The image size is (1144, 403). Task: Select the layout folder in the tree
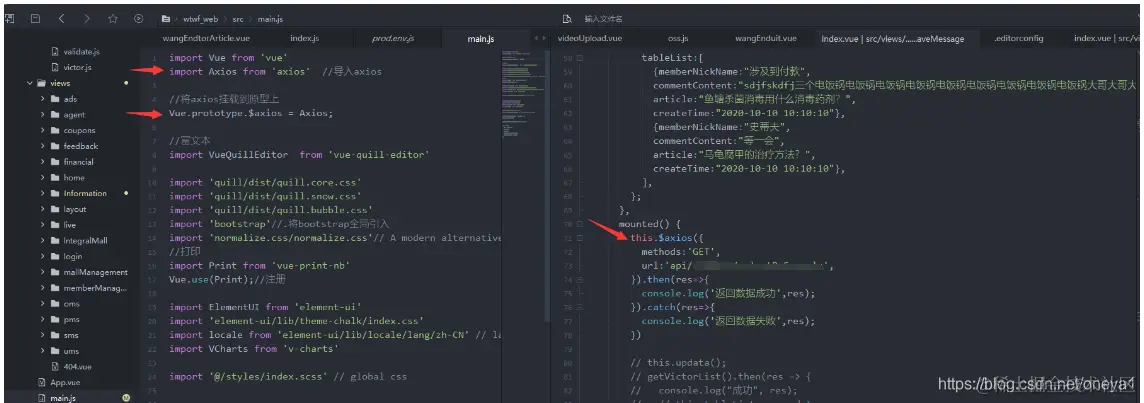74,209
